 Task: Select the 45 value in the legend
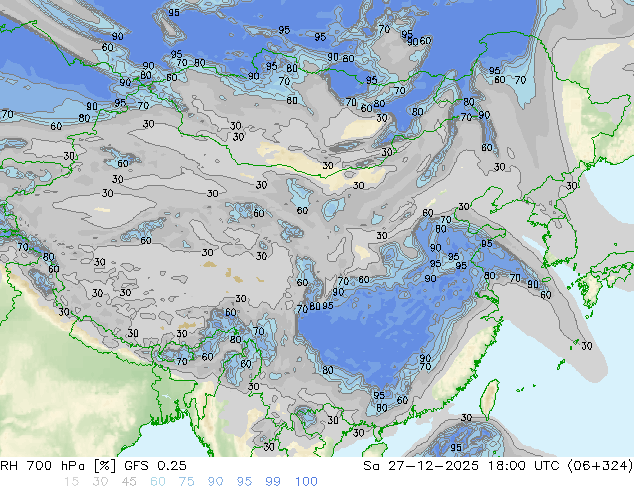click(x=129, y=482)
